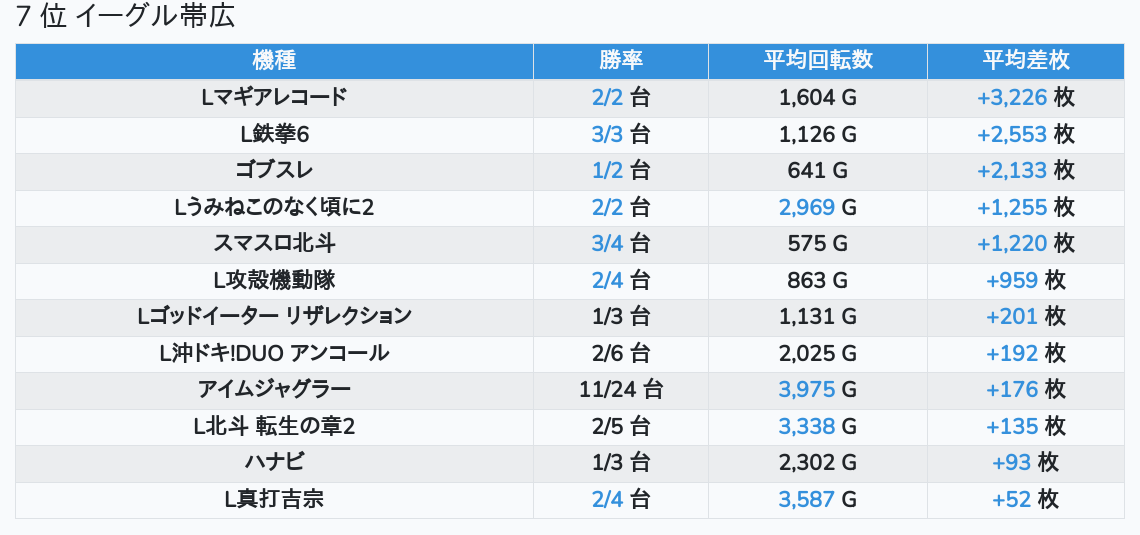Click the 11/24 台 win rate cell

pos(621,389)
